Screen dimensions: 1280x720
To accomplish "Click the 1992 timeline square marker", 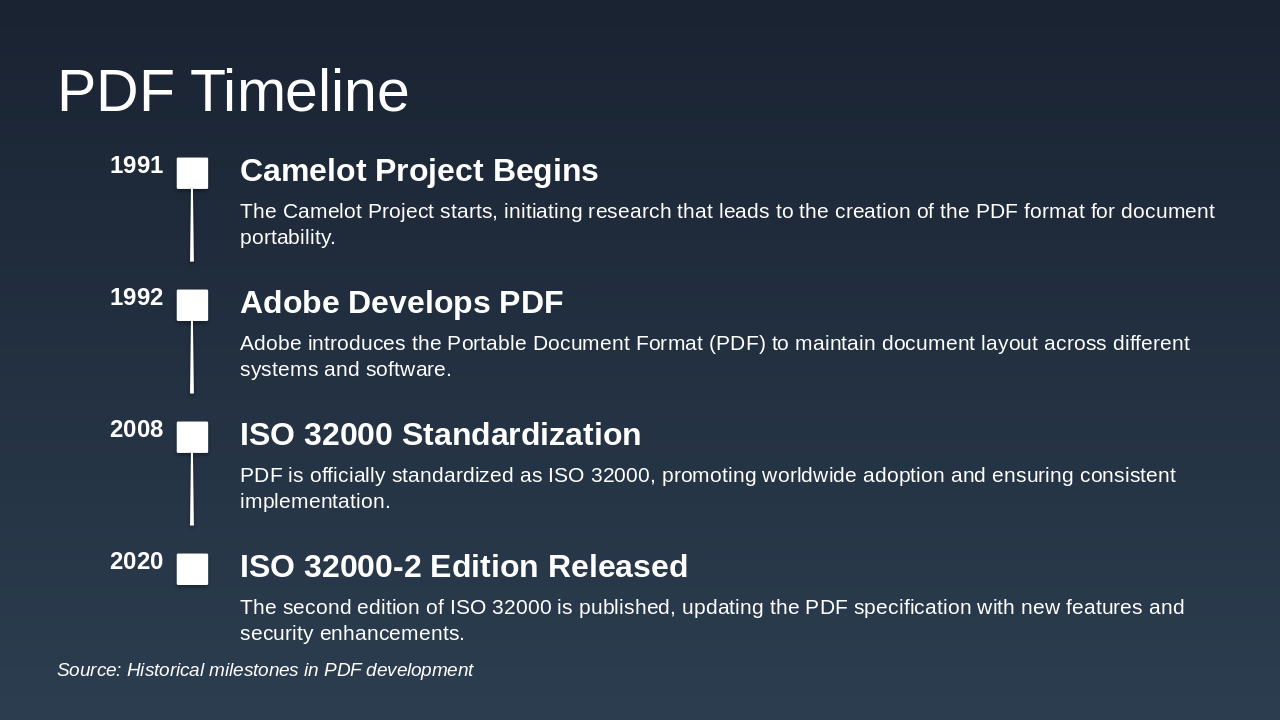I will click(192, 305).
